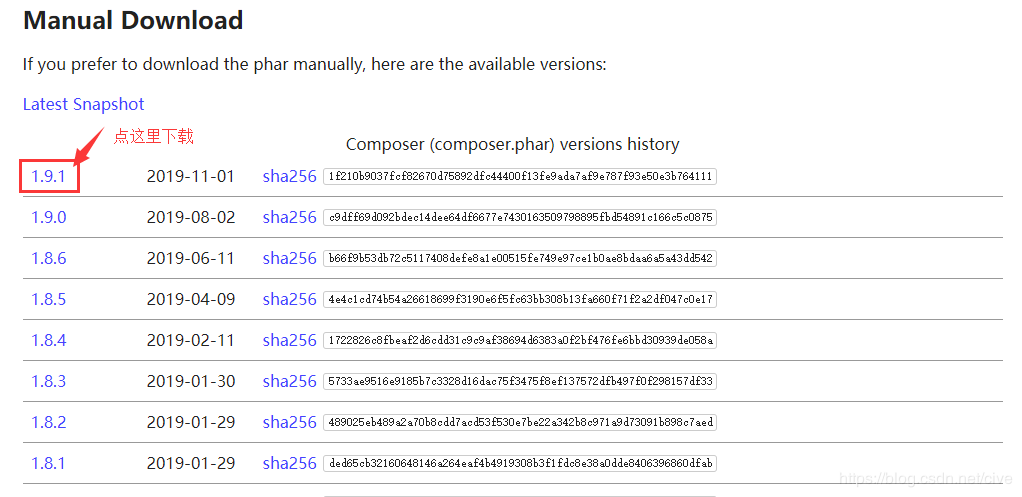This screenshot has height=497, width=1022.
Task: Download Composer version 1.9.1
Action: [48, 176]
